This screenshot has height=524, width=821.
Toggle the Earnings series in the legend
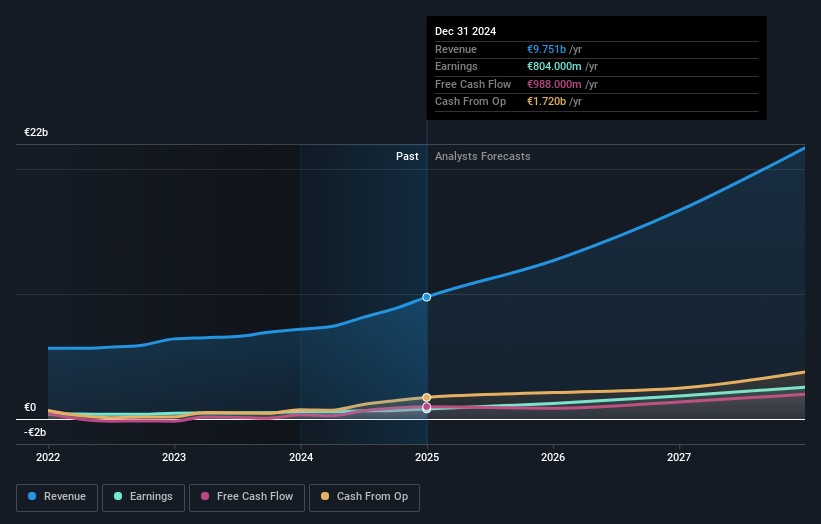(x=143, y=497)
